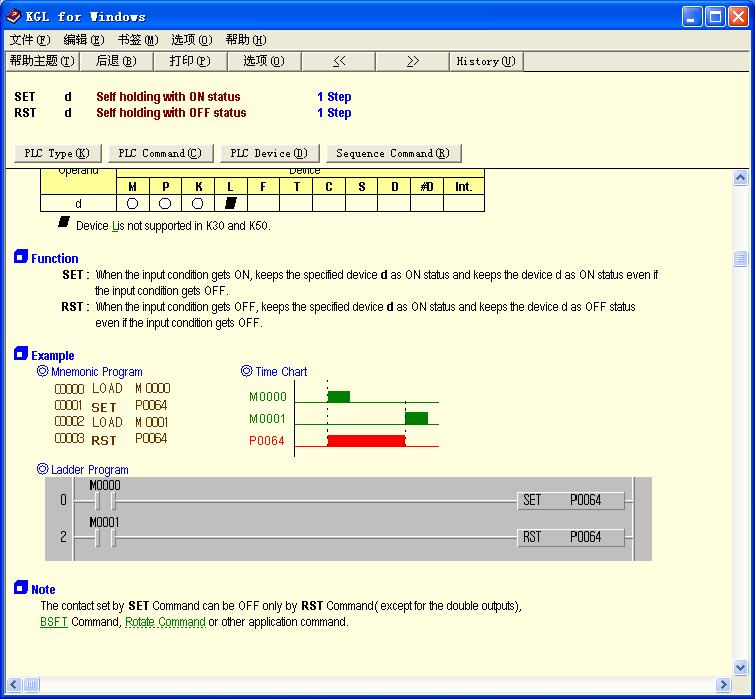Click the 选项(O) toolbar button
The width and height of the screenshot is (755, 699).
(x=264, y=61)
